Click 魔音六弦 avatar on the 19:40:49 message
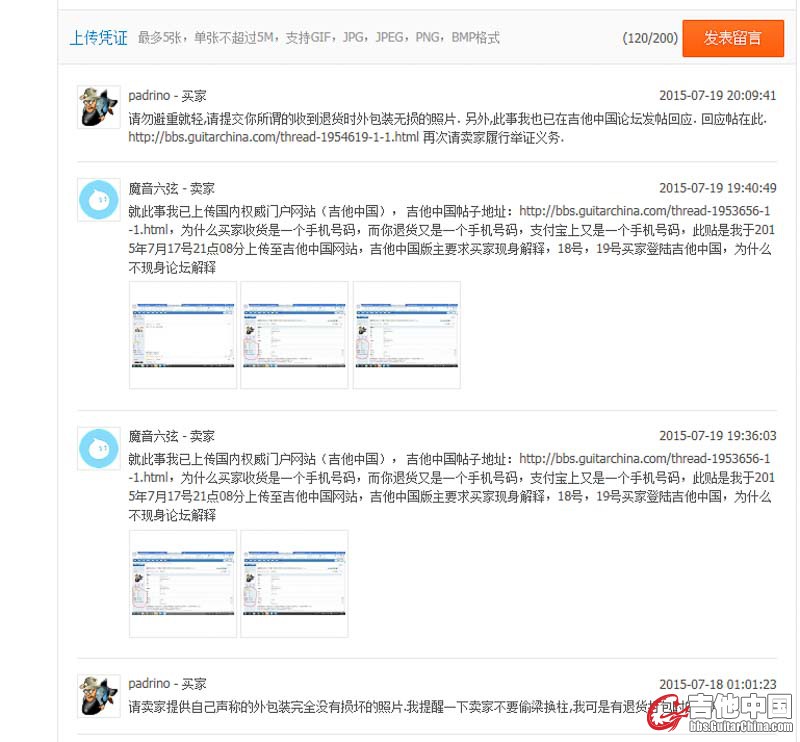Screen dimensions: 800x742 (99, 200)
